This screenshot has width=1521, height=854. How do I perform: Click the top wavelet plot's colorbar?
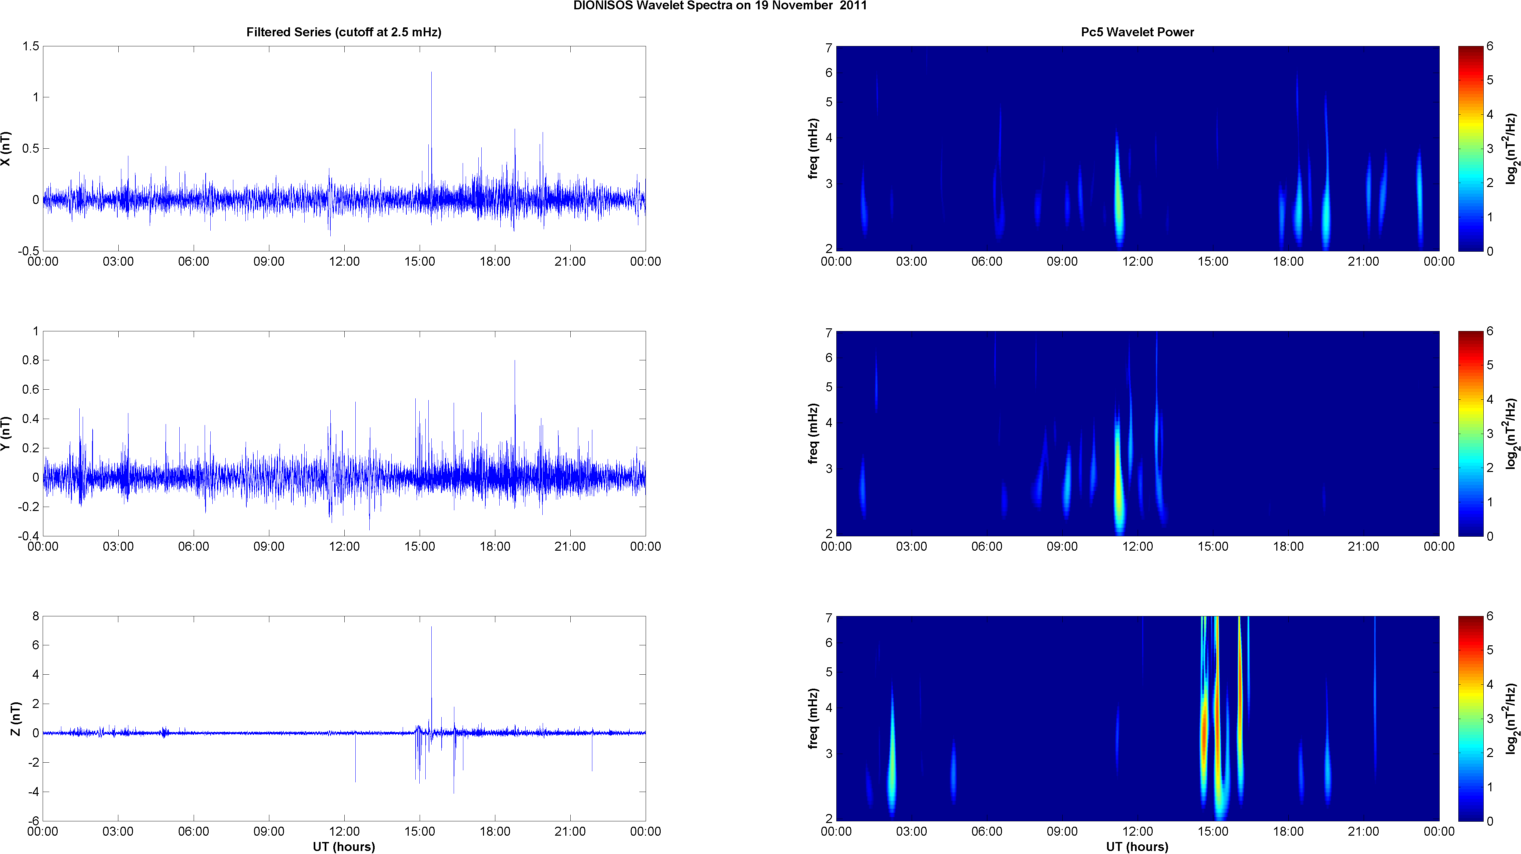click(x=1470, y=148)
